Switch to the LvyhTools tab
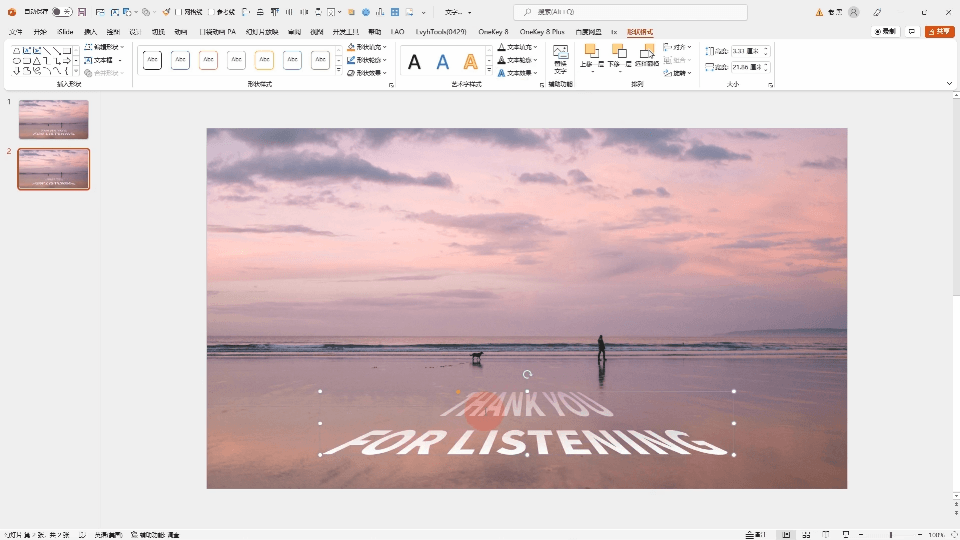This screenshot has height=540, width=960. [x=441, y=32]
